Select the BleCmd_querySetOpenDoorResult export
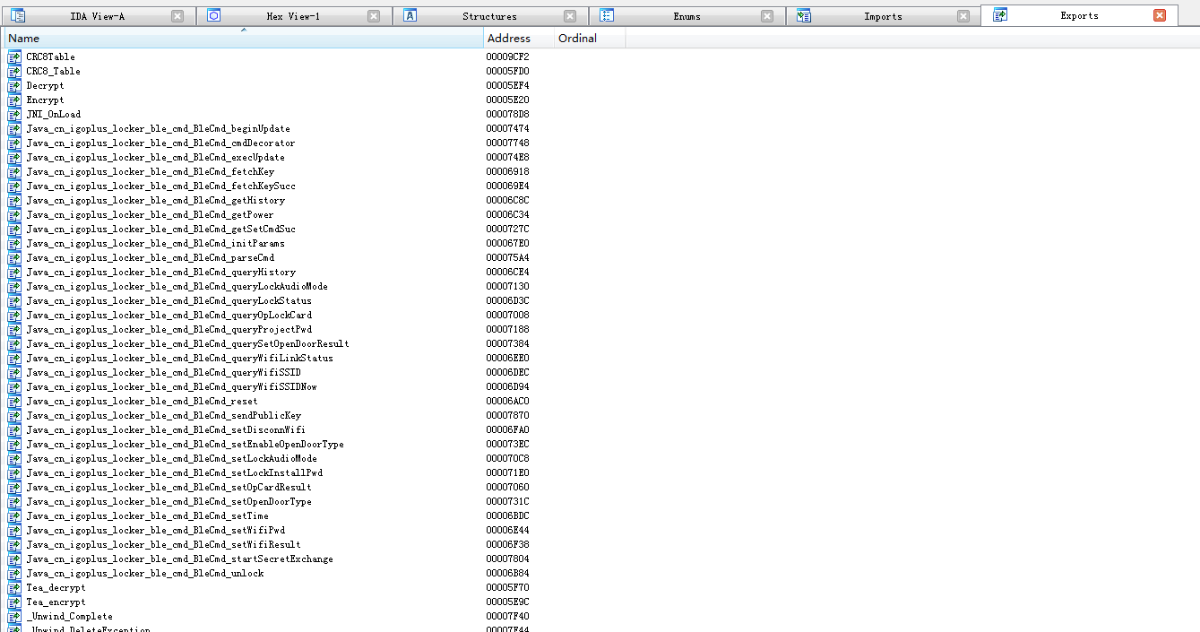This screenshot has height=632, width=1200. tap(188, 344)
